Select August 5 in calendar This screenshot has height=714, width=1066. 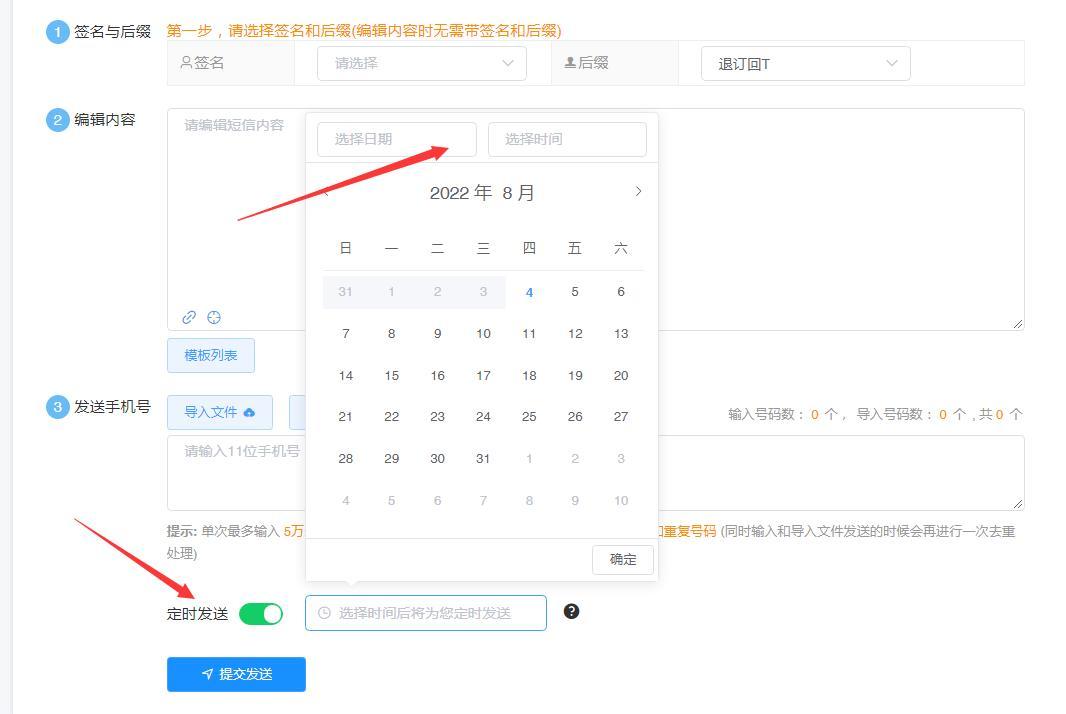(x=575, y=292)
